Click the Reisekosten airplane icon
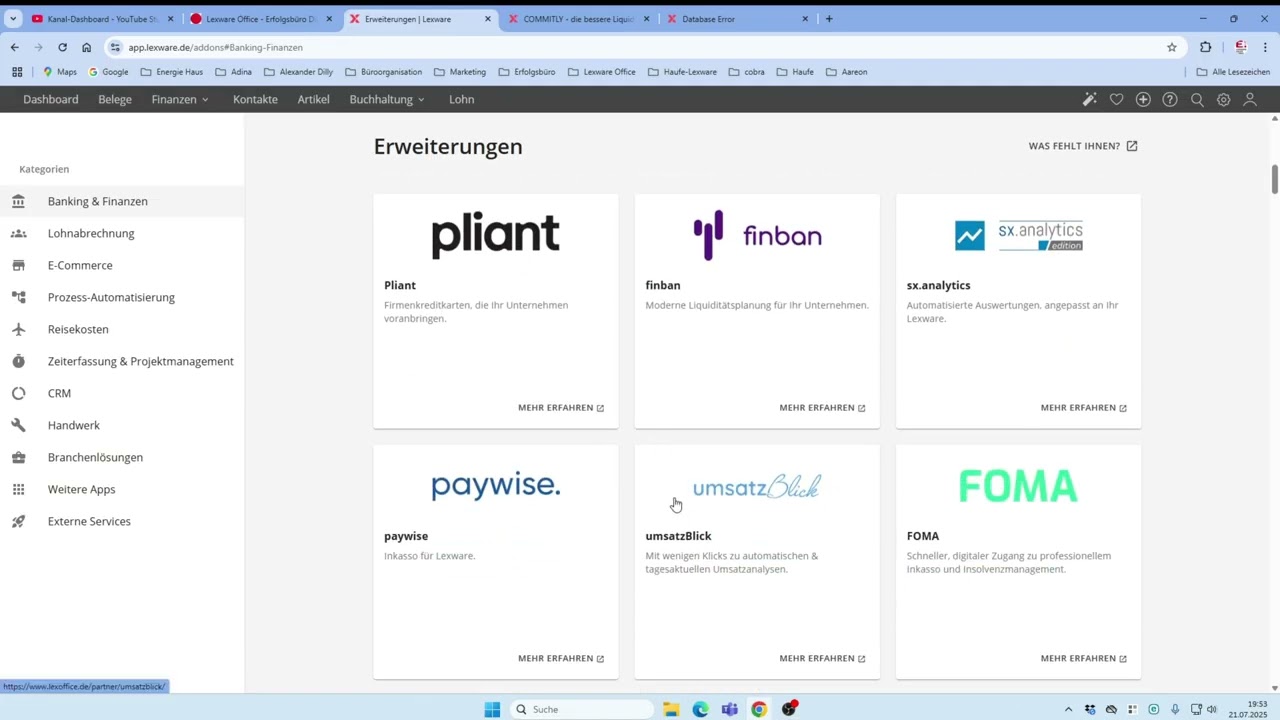Image resolution: width=1280 pixels, height=720 pixels. tap(18, 329)
